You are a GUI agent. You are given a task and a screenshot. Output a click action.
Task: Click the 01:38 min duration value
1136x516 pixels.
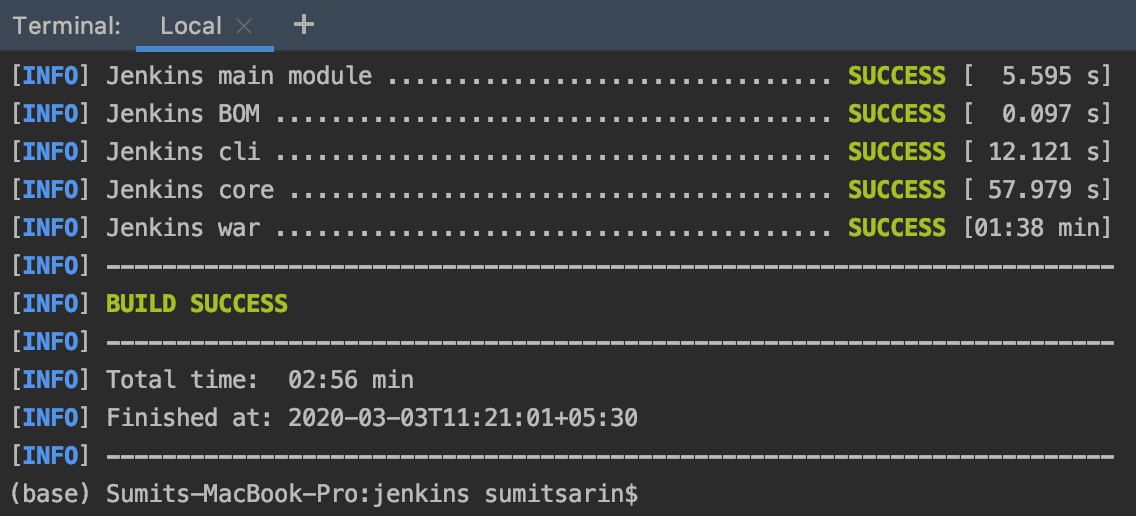(x=1037, y=228)
